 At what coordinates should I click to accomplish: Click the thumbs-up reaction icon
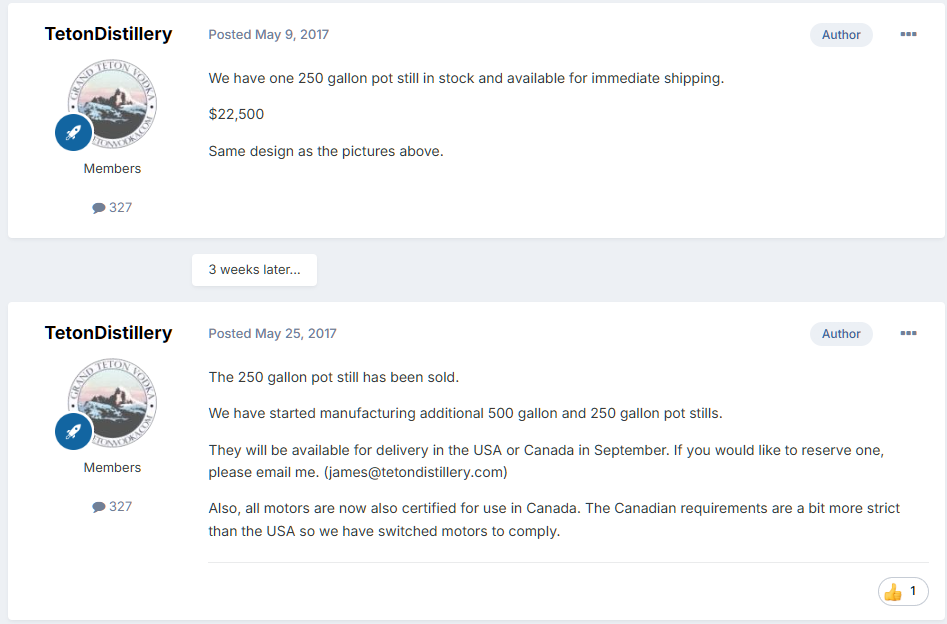[x=893, y=592]
